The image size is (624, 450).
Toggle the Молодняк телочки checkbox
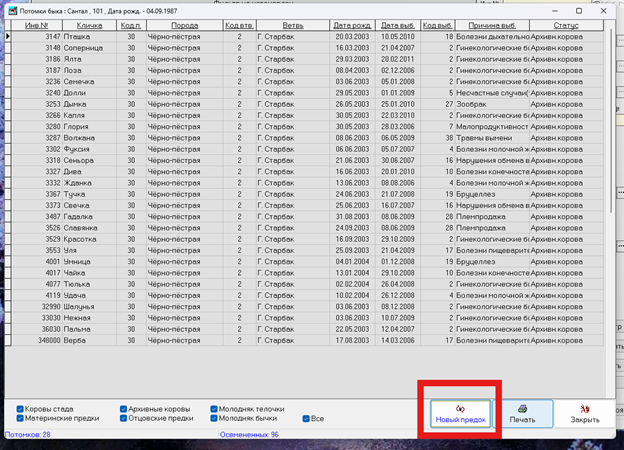click(214, 409)
